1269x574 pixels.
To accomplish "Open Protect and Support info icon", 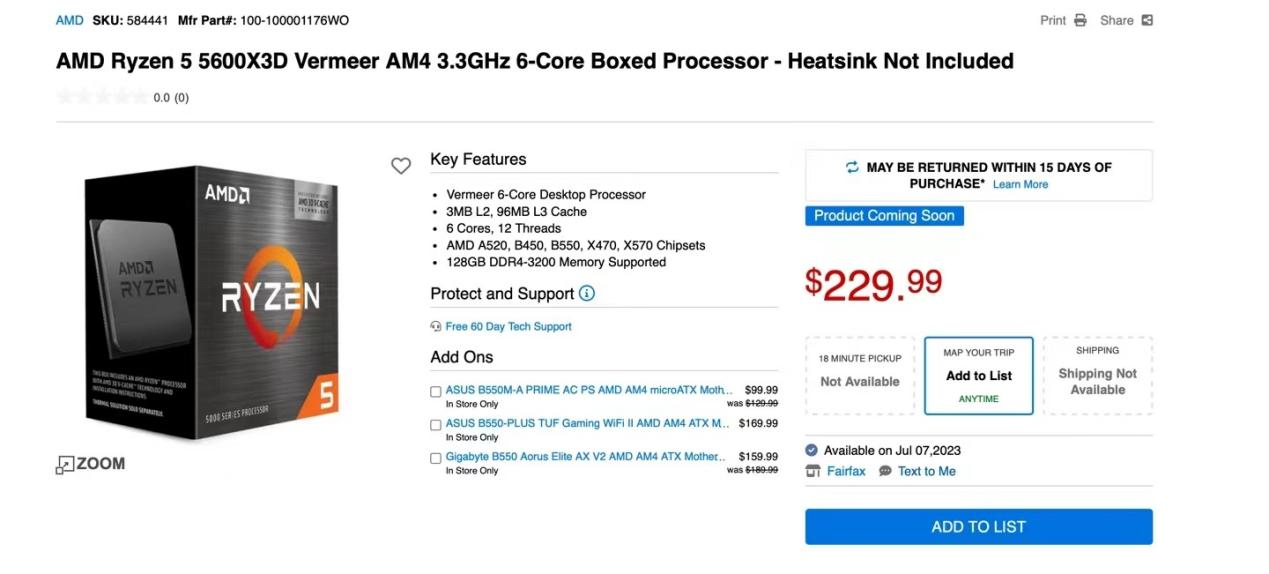I will (587, 293).
